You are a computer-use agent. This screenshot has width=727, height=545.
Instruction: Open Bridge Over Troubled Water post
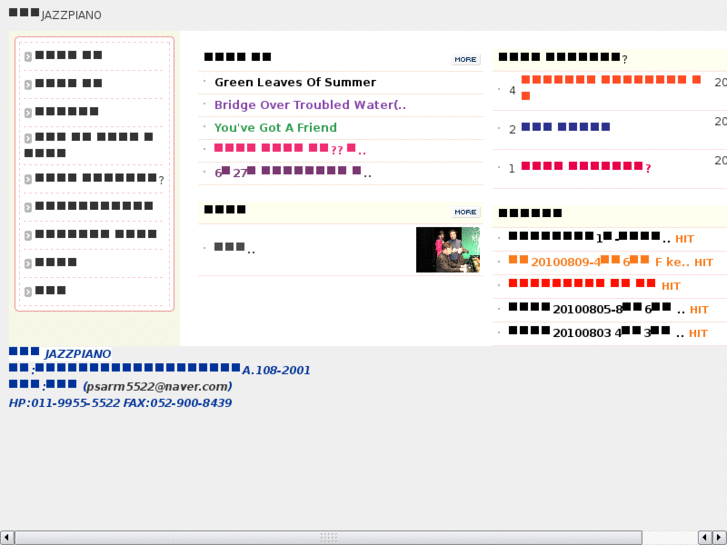(x=310, y=105)
